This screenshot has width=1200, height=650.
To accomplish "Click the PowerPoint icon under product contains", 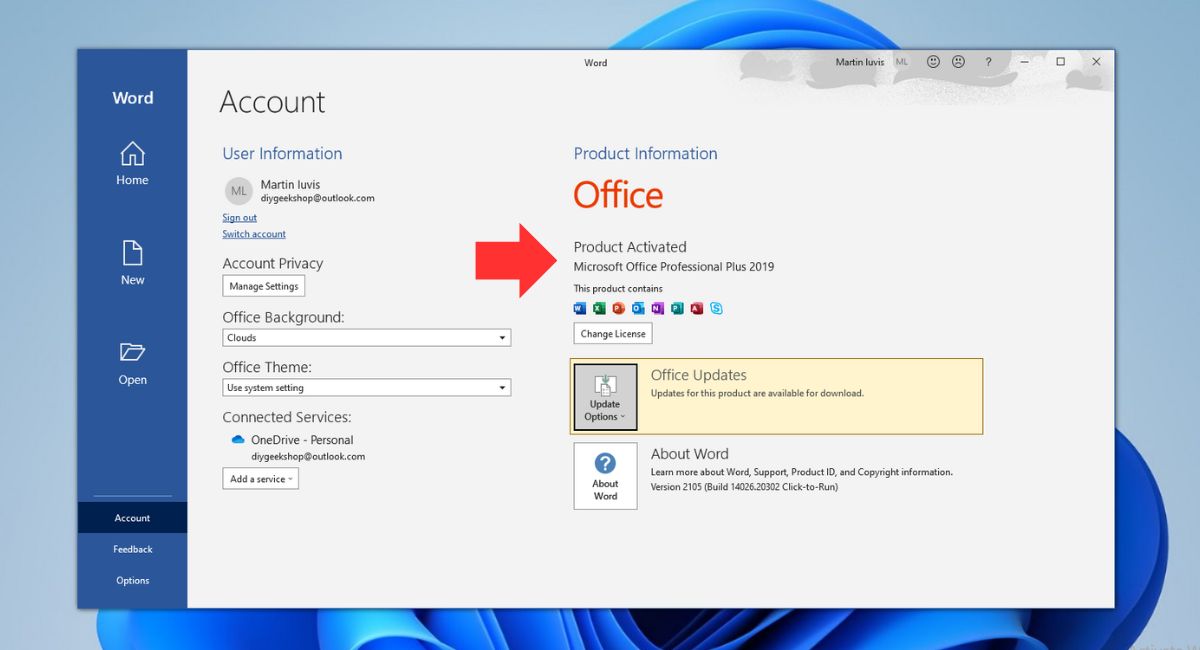I will [x=618, y=308].
